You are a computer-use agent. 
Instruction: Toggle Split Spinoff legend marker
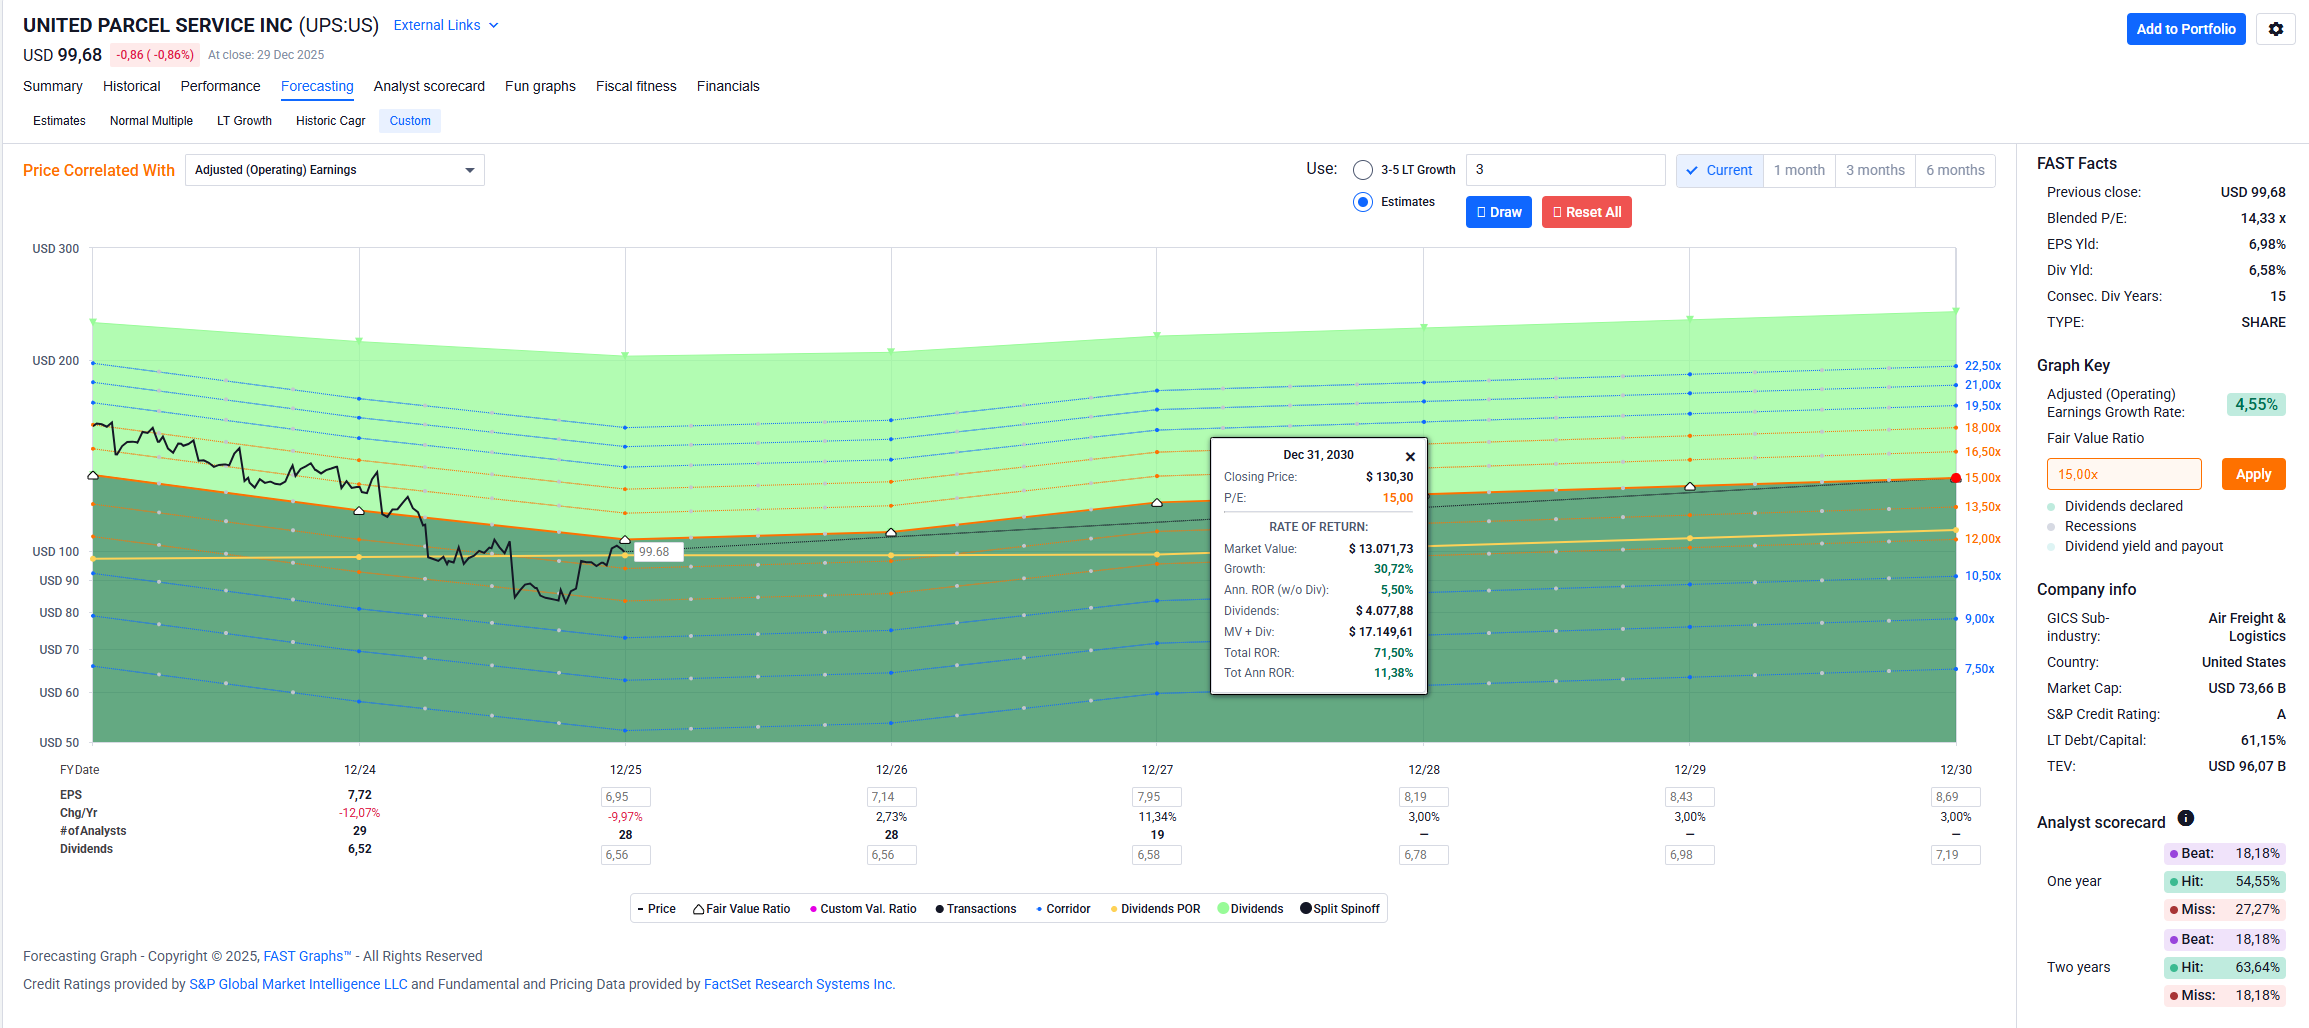click(x=1305, y=908)
